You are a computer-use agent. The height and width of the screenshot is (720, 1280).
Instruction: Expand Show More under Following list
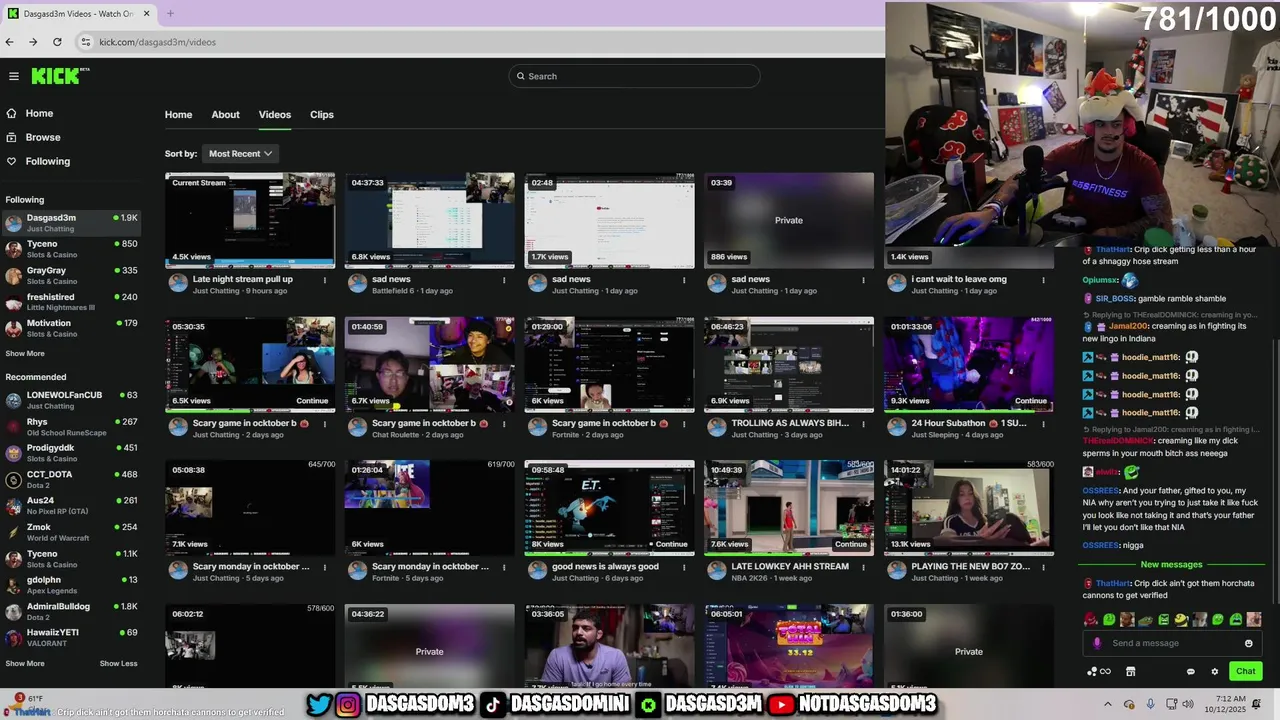[25, 353]
